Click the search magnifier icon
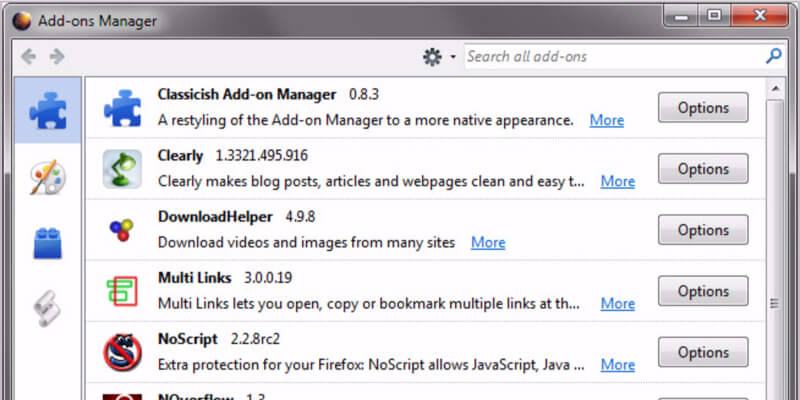Image resolution: width=800 pixels, height=400 pixels. pyautogui.click(x=773, y=56)
